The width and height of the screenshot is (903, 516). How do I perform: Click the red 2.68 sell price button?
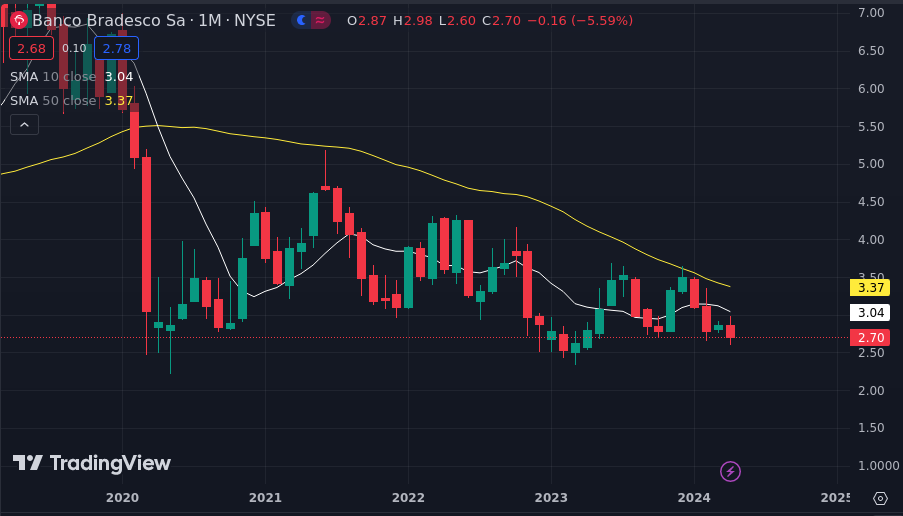click(x=31, y=48)
